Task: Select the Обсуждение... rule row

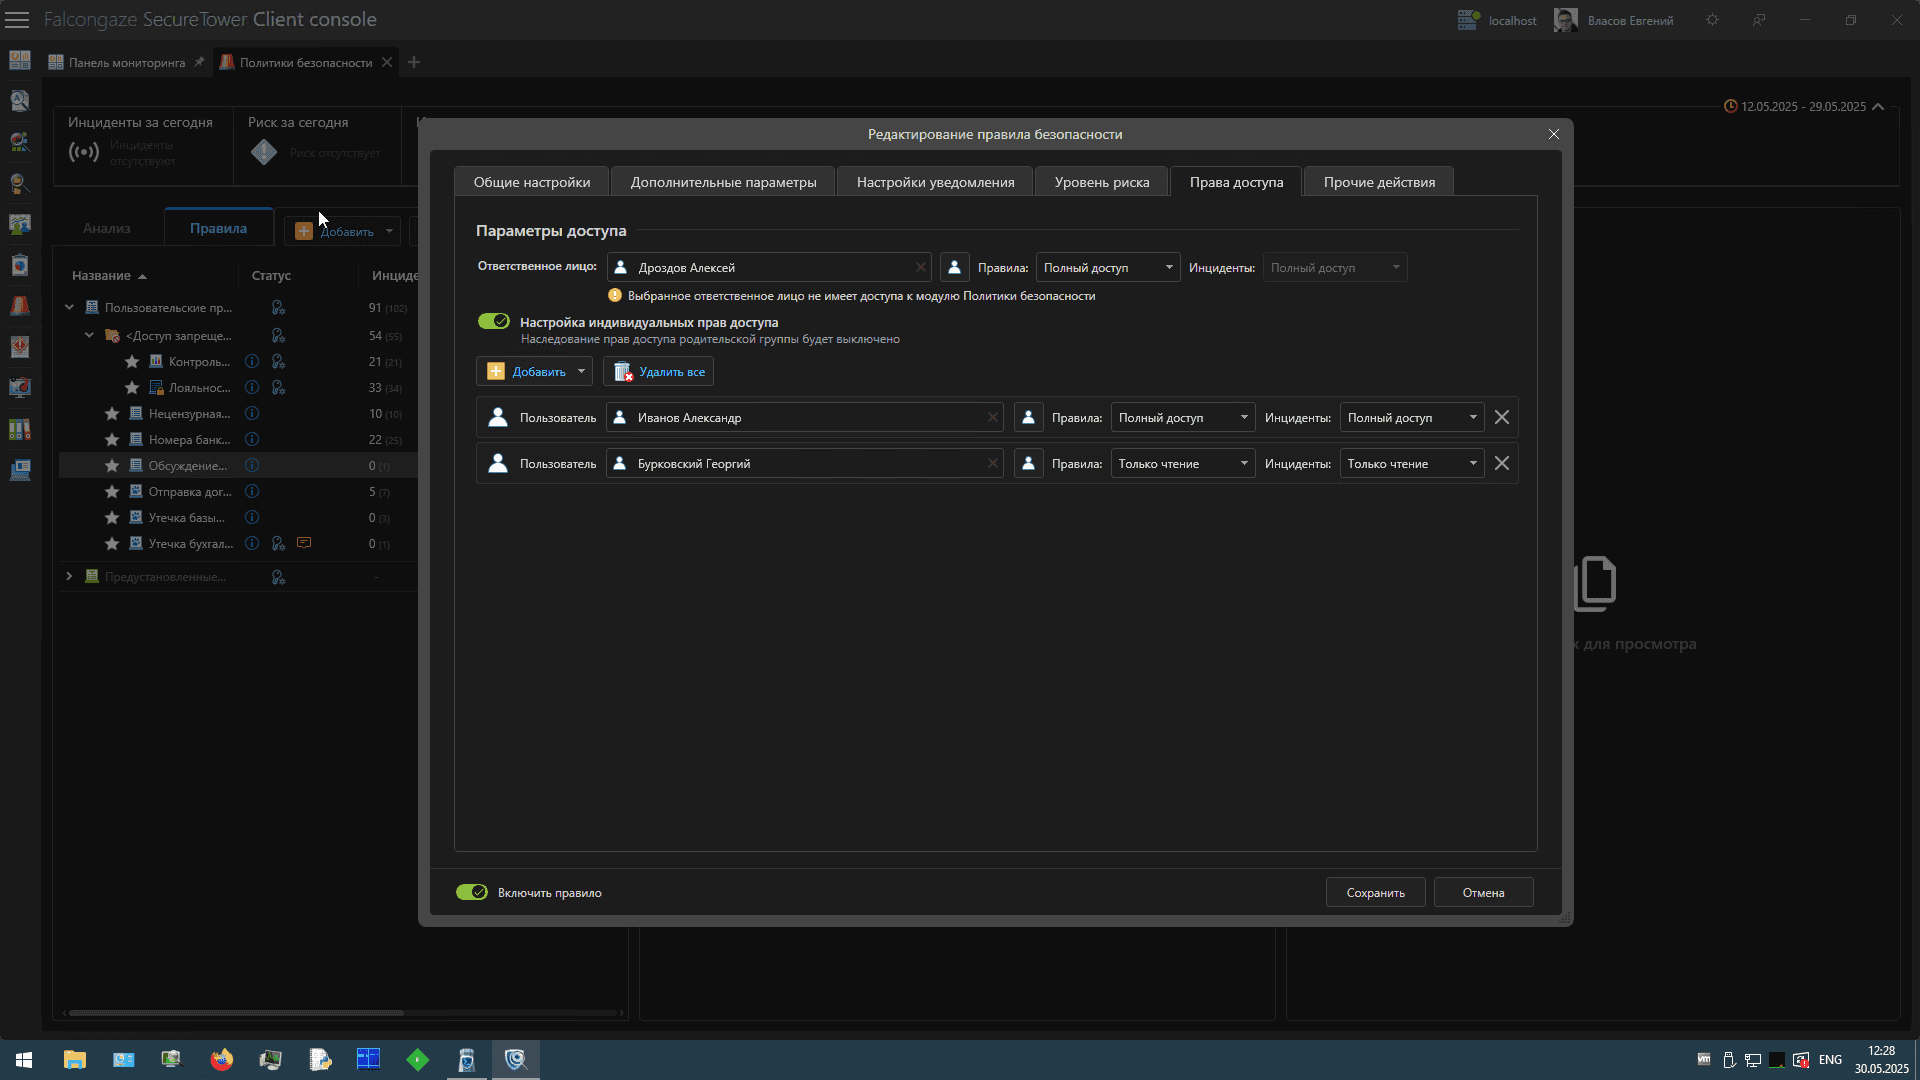Action: [238, 465]
